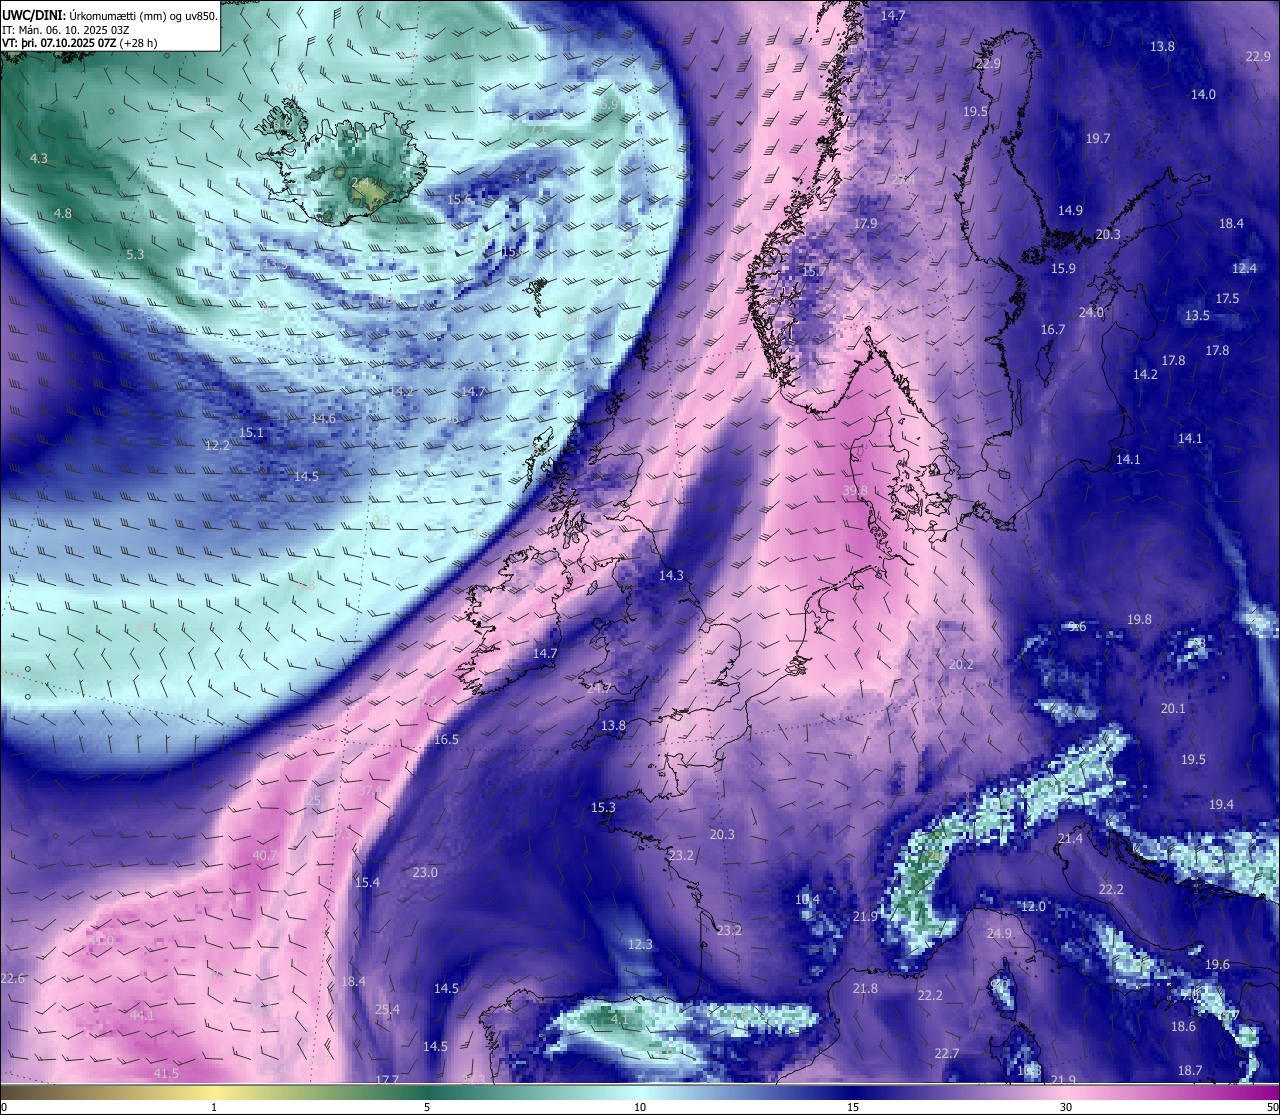
Task: Click the 13.5 value over Estonia
Action: pos(1197,315)
